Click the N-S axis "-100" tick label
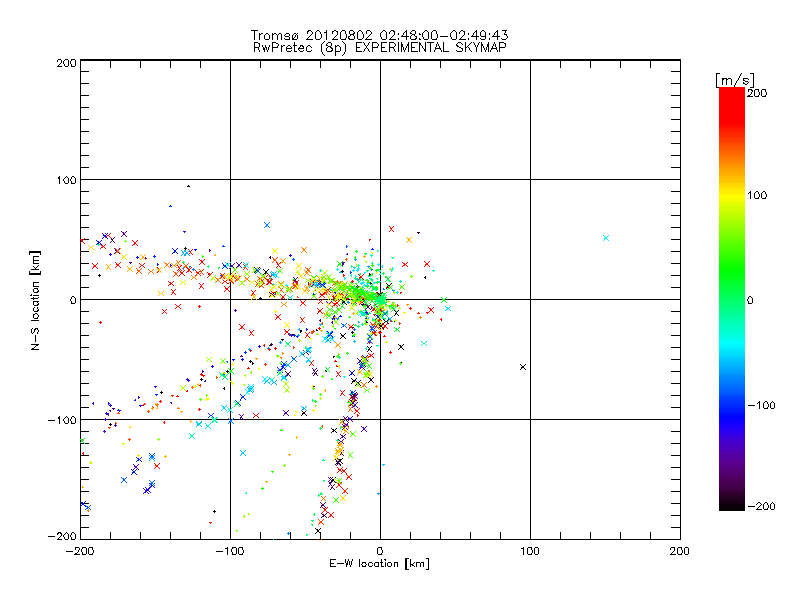This screenshot has height=600, width=800. pos(62,420)
